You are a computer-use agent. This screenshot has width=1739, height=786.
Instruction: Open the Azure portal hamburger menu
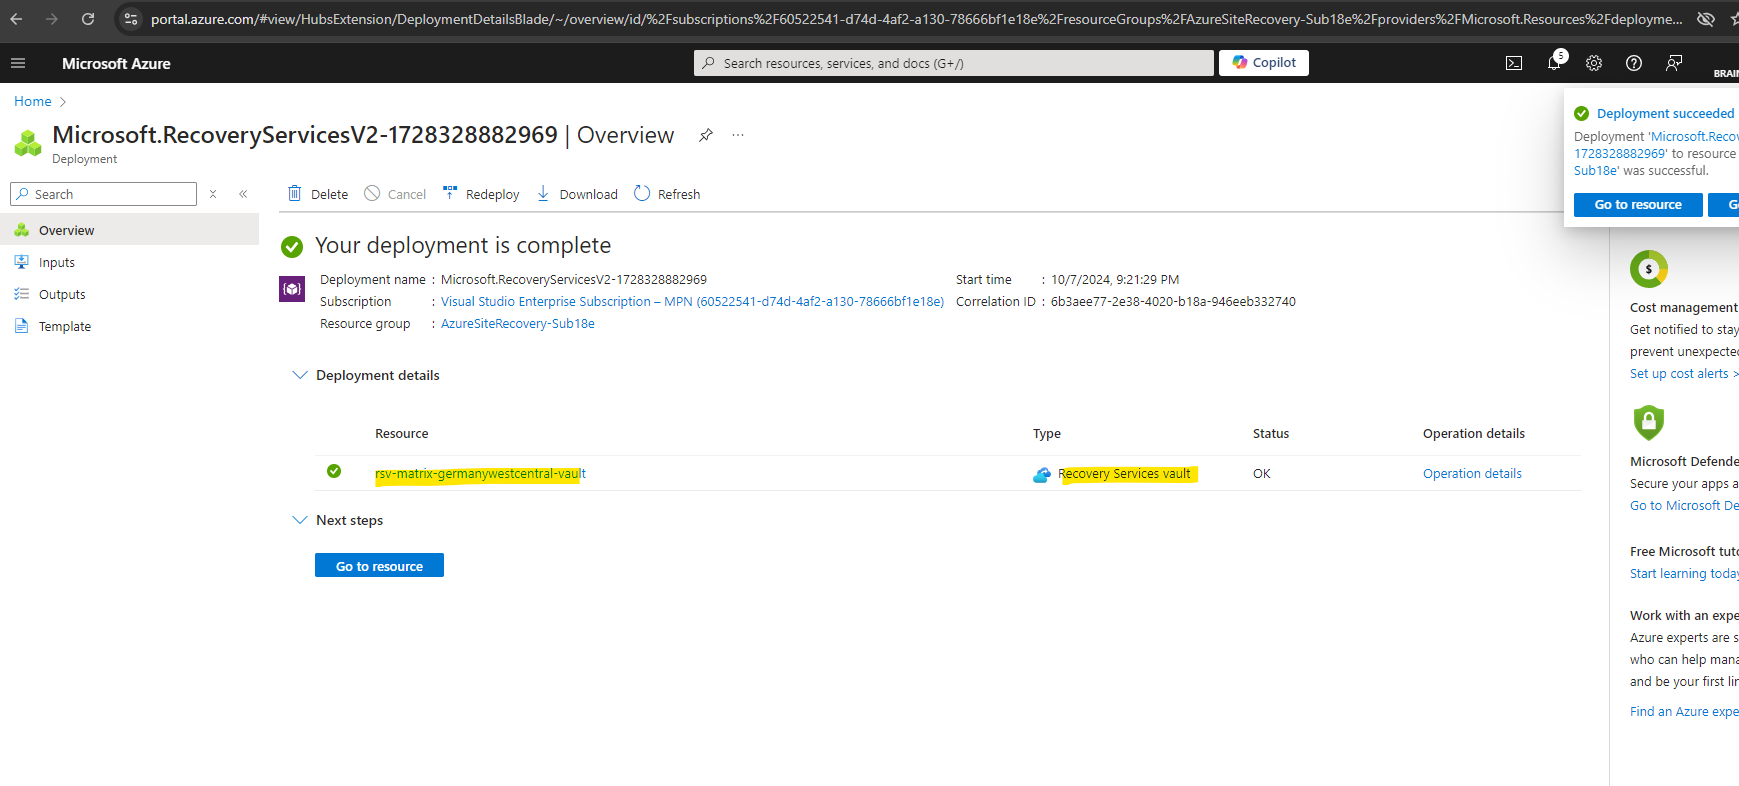[x=17, y=63]
